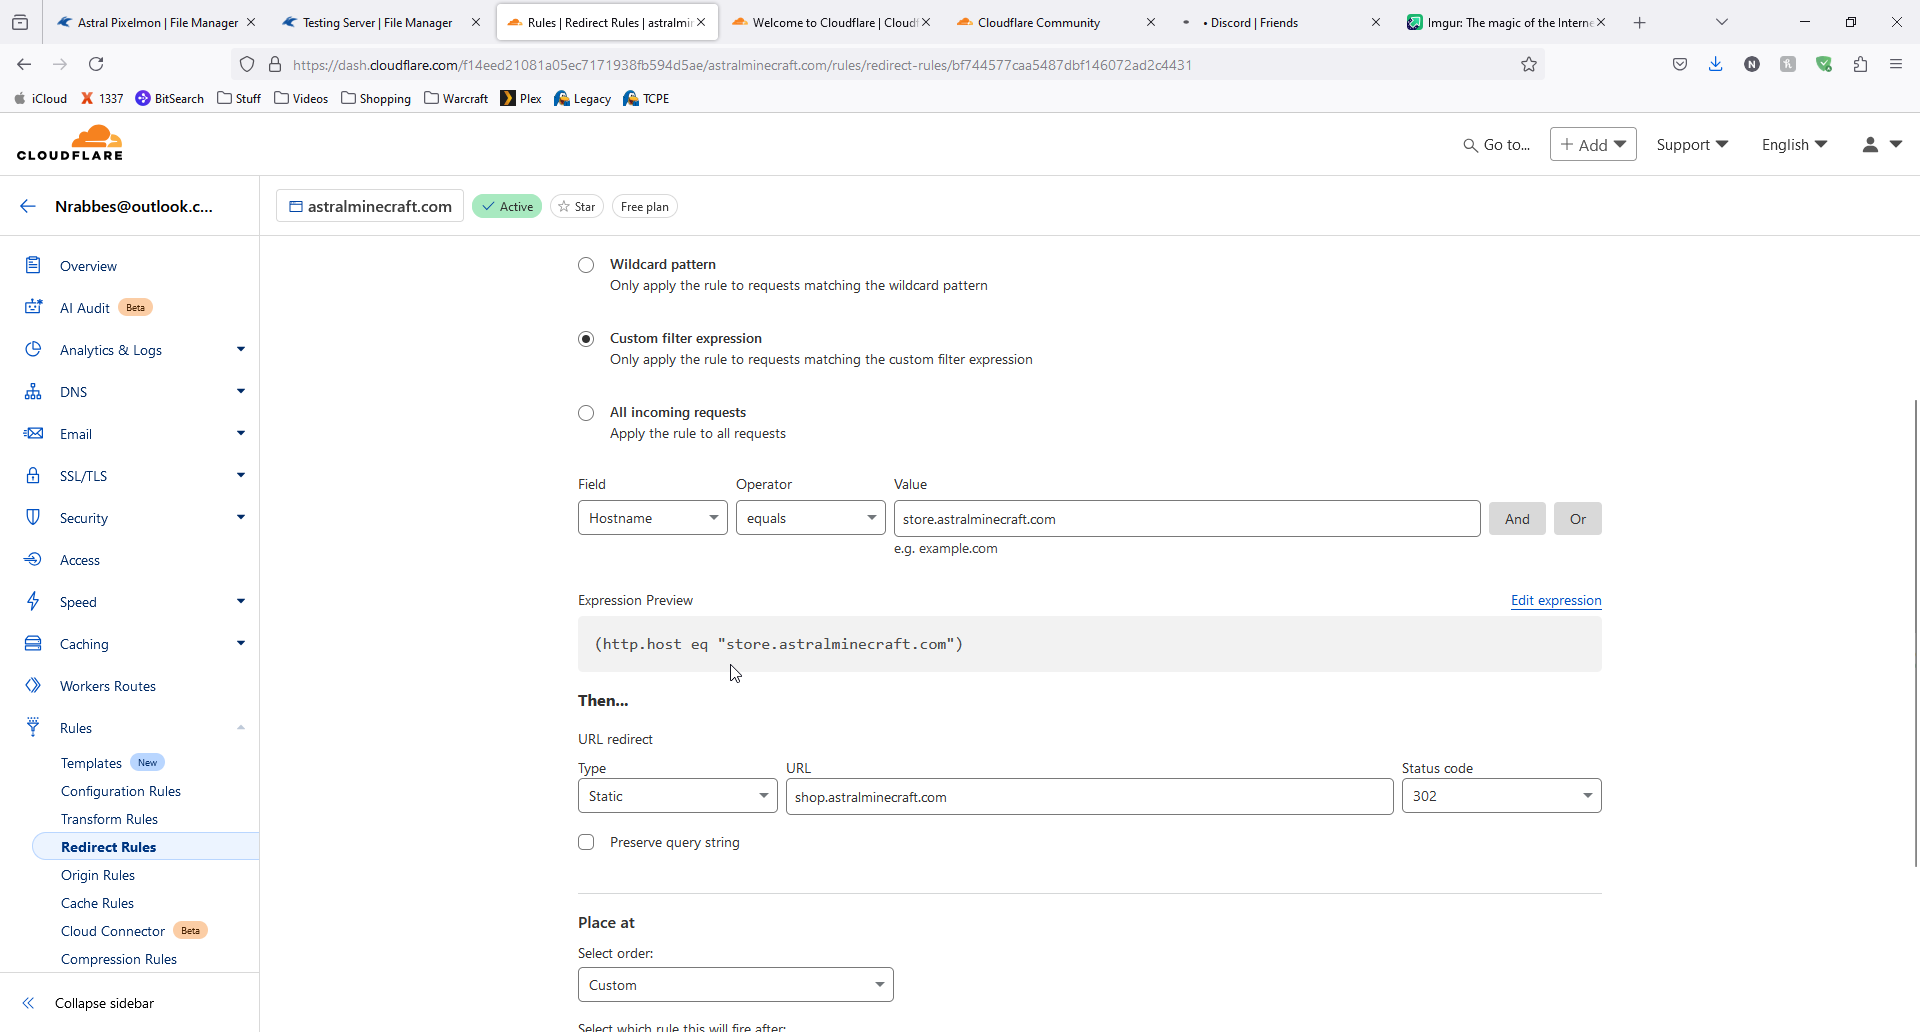The width and height of the screenshot is (1920, 1032).
Task: Enable the Preserve query string checkbox
Action: click(586, 842)
